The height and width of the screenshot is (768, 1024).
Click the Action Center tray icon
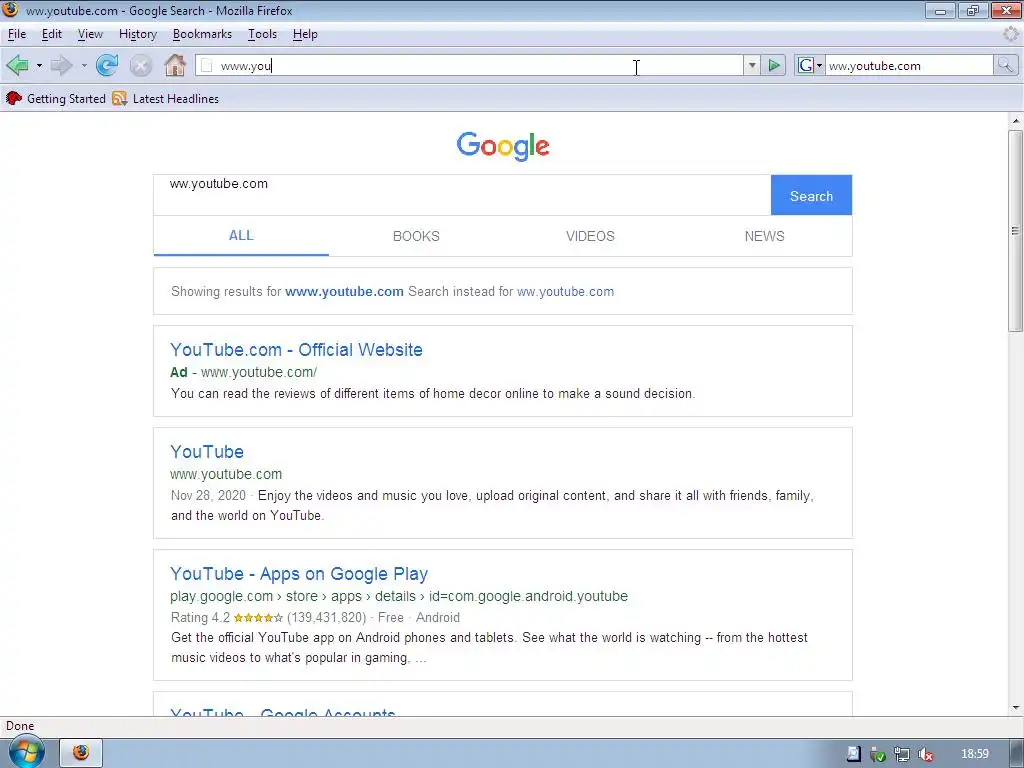coord(854,754)
